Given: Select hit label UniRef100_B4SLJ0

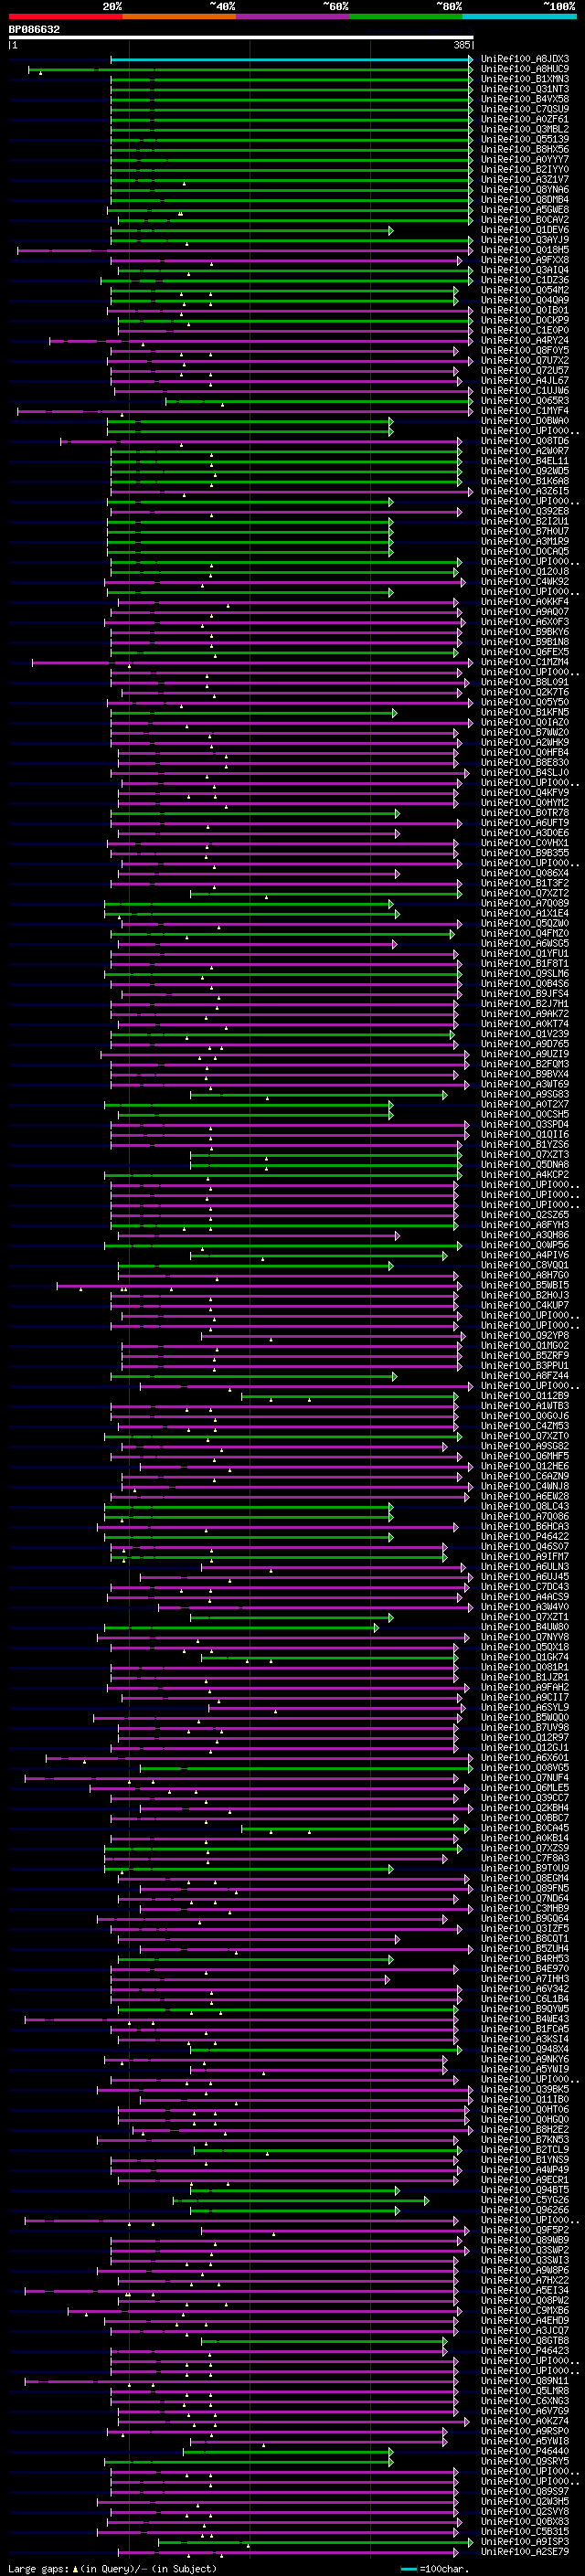Looking at the screenshot, I should coord(525,773).
